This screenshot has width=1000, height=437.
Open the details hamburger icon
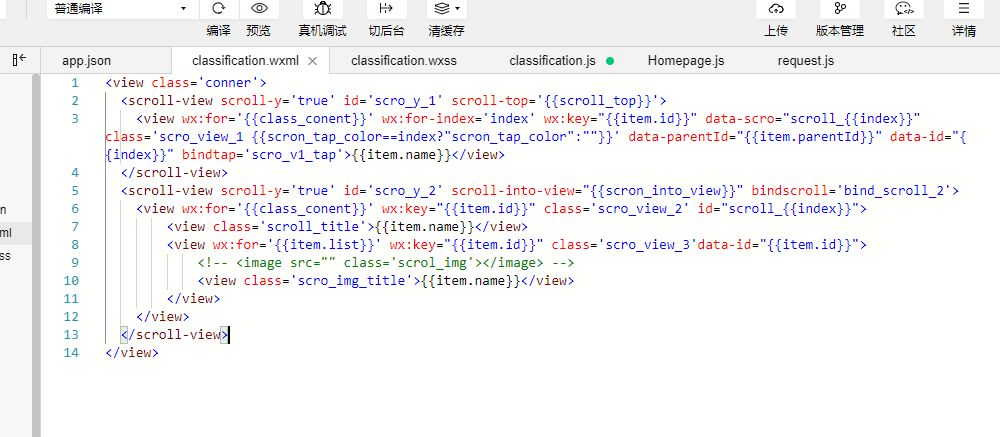(964, 8)
